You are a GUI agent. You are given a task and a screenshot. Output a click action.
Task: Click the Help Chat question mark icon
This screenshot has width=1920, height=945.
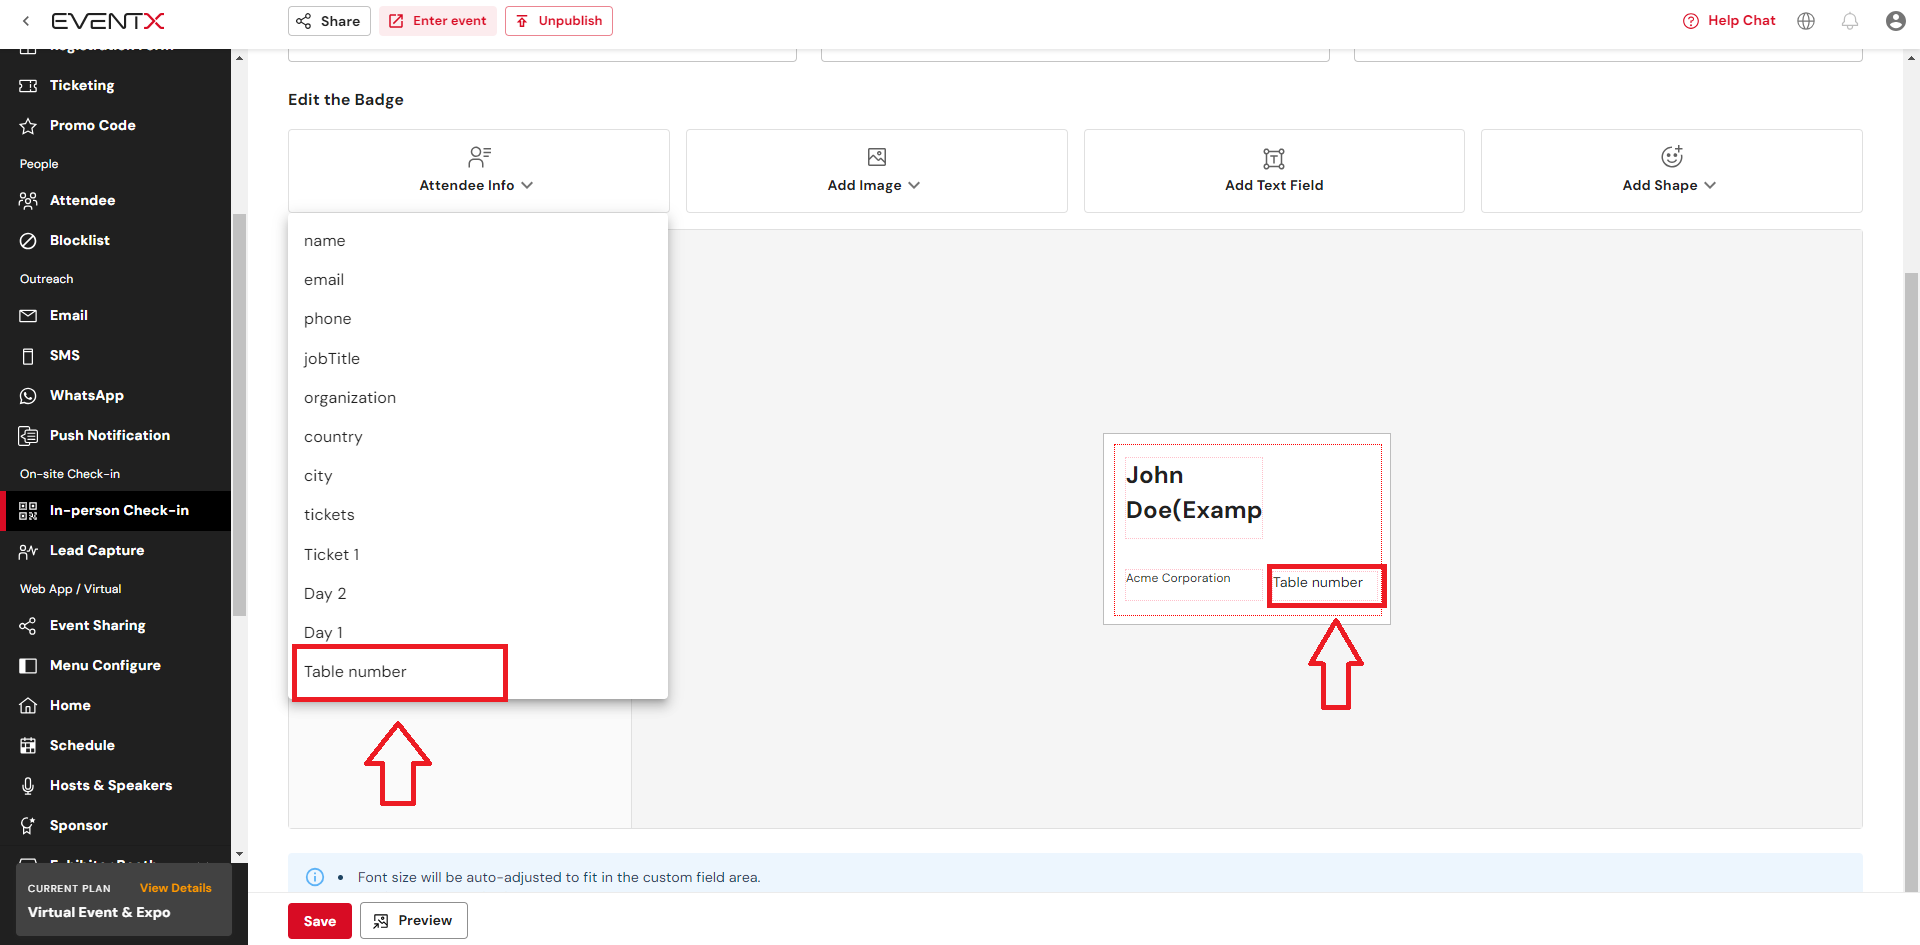(1690, 21)
